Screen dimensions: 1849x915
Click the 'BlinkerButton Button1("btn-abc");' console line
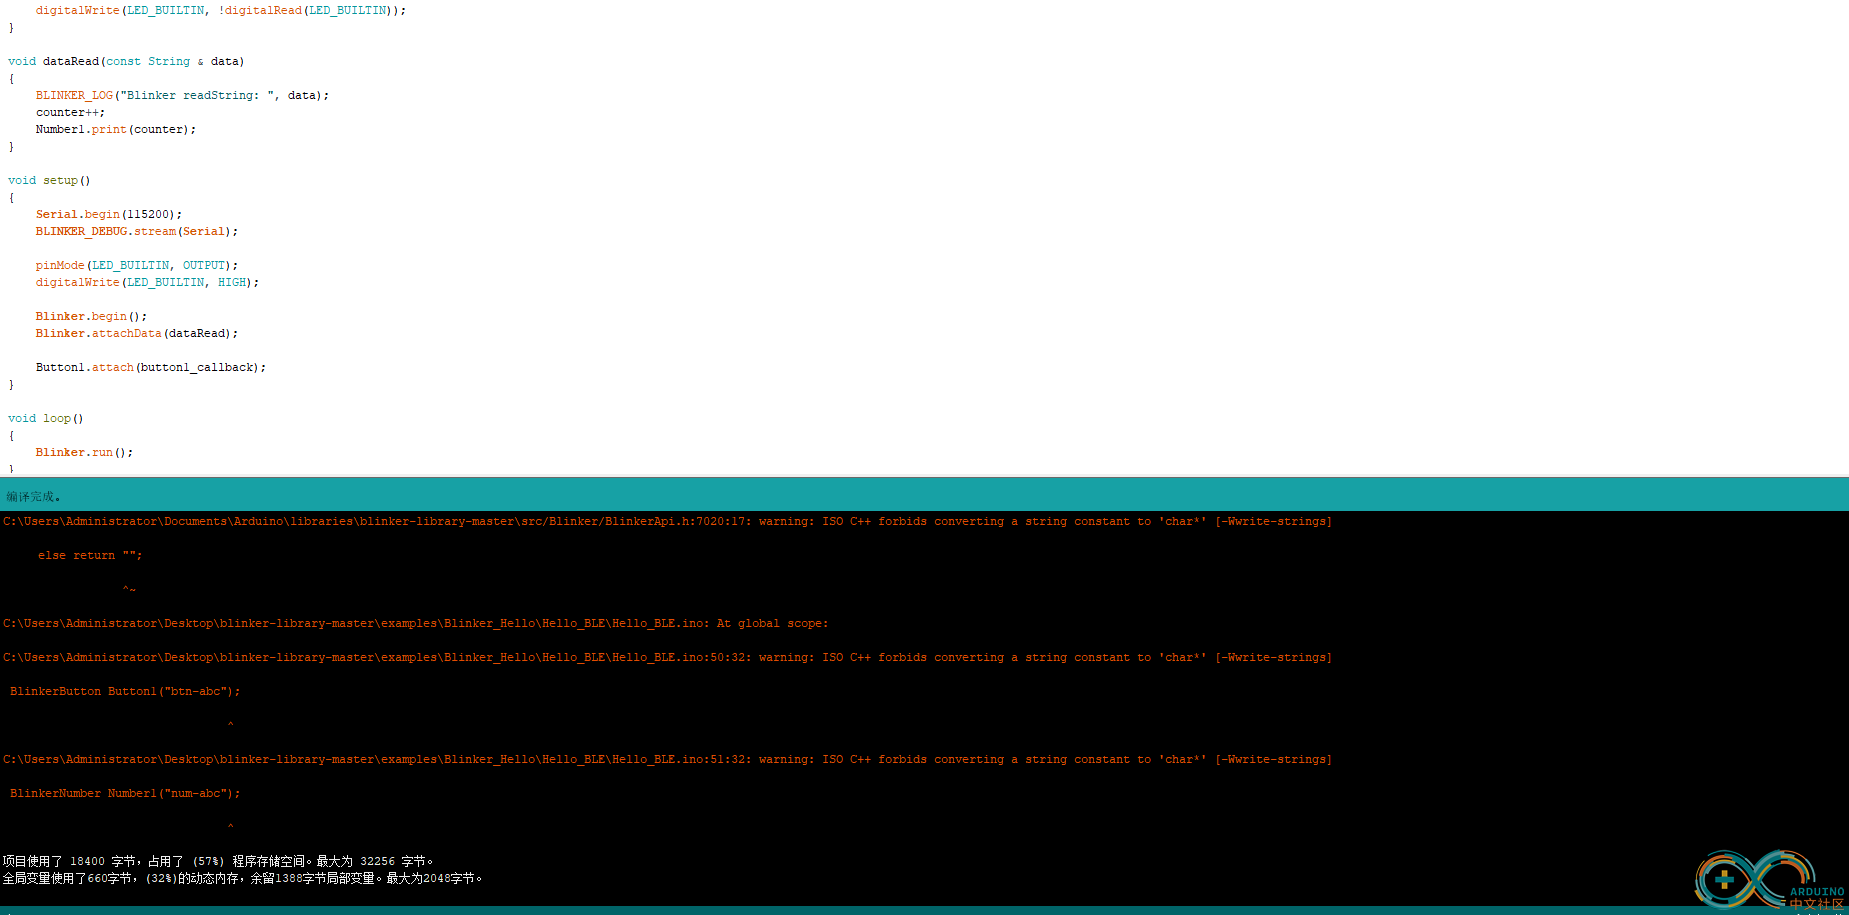pos(125,691)
